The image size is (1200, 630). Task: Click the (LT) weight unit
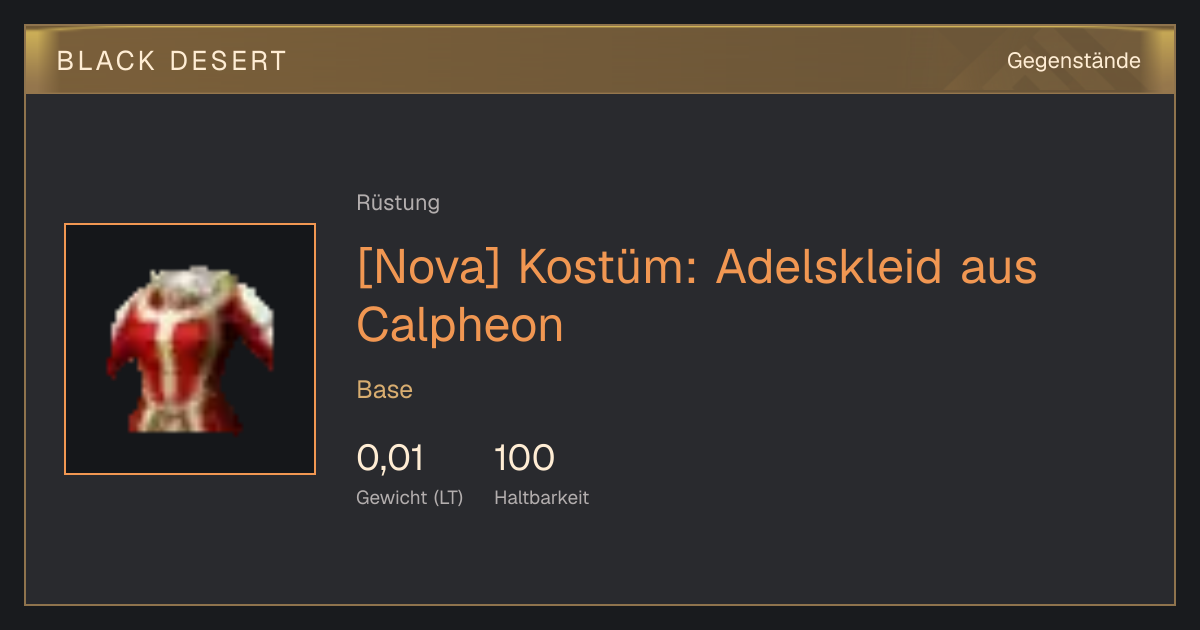point(448,498)
